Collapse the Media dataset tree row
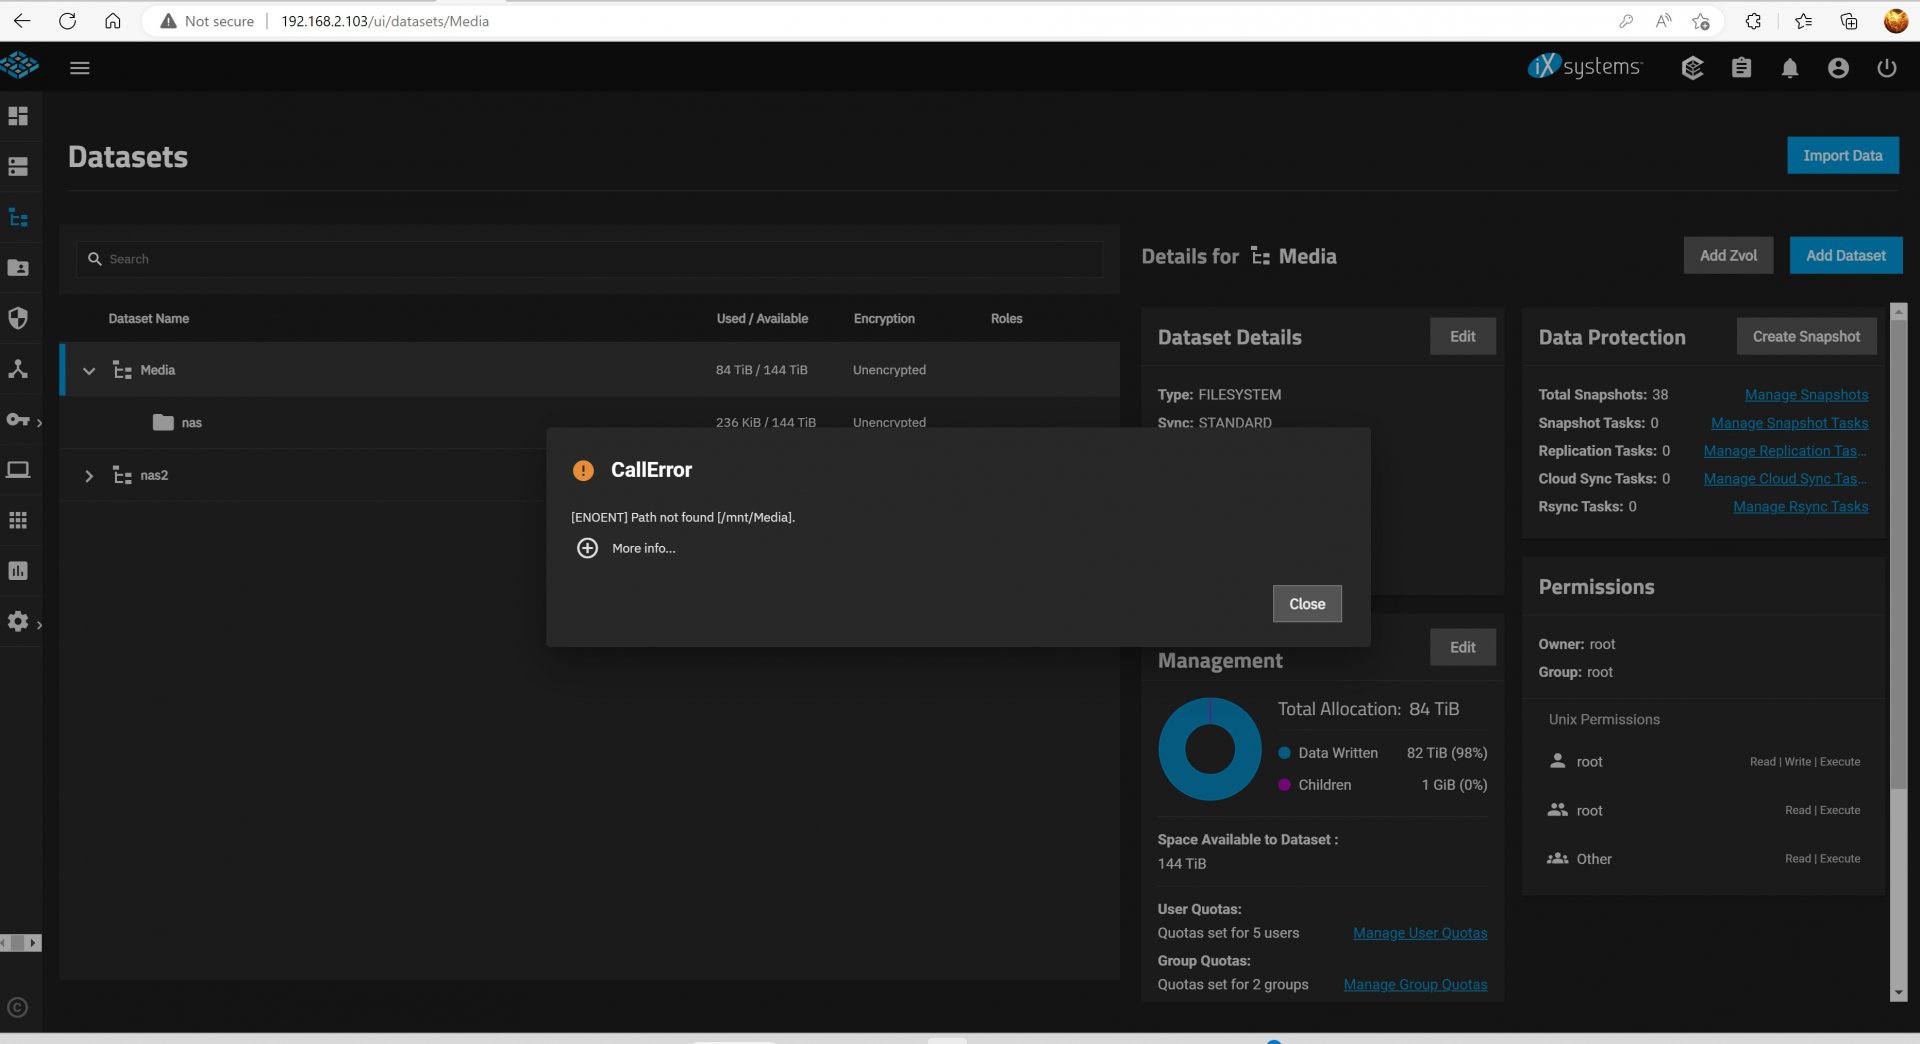The width and height of the screenshot is (1920, 1044). coord(89,370)
